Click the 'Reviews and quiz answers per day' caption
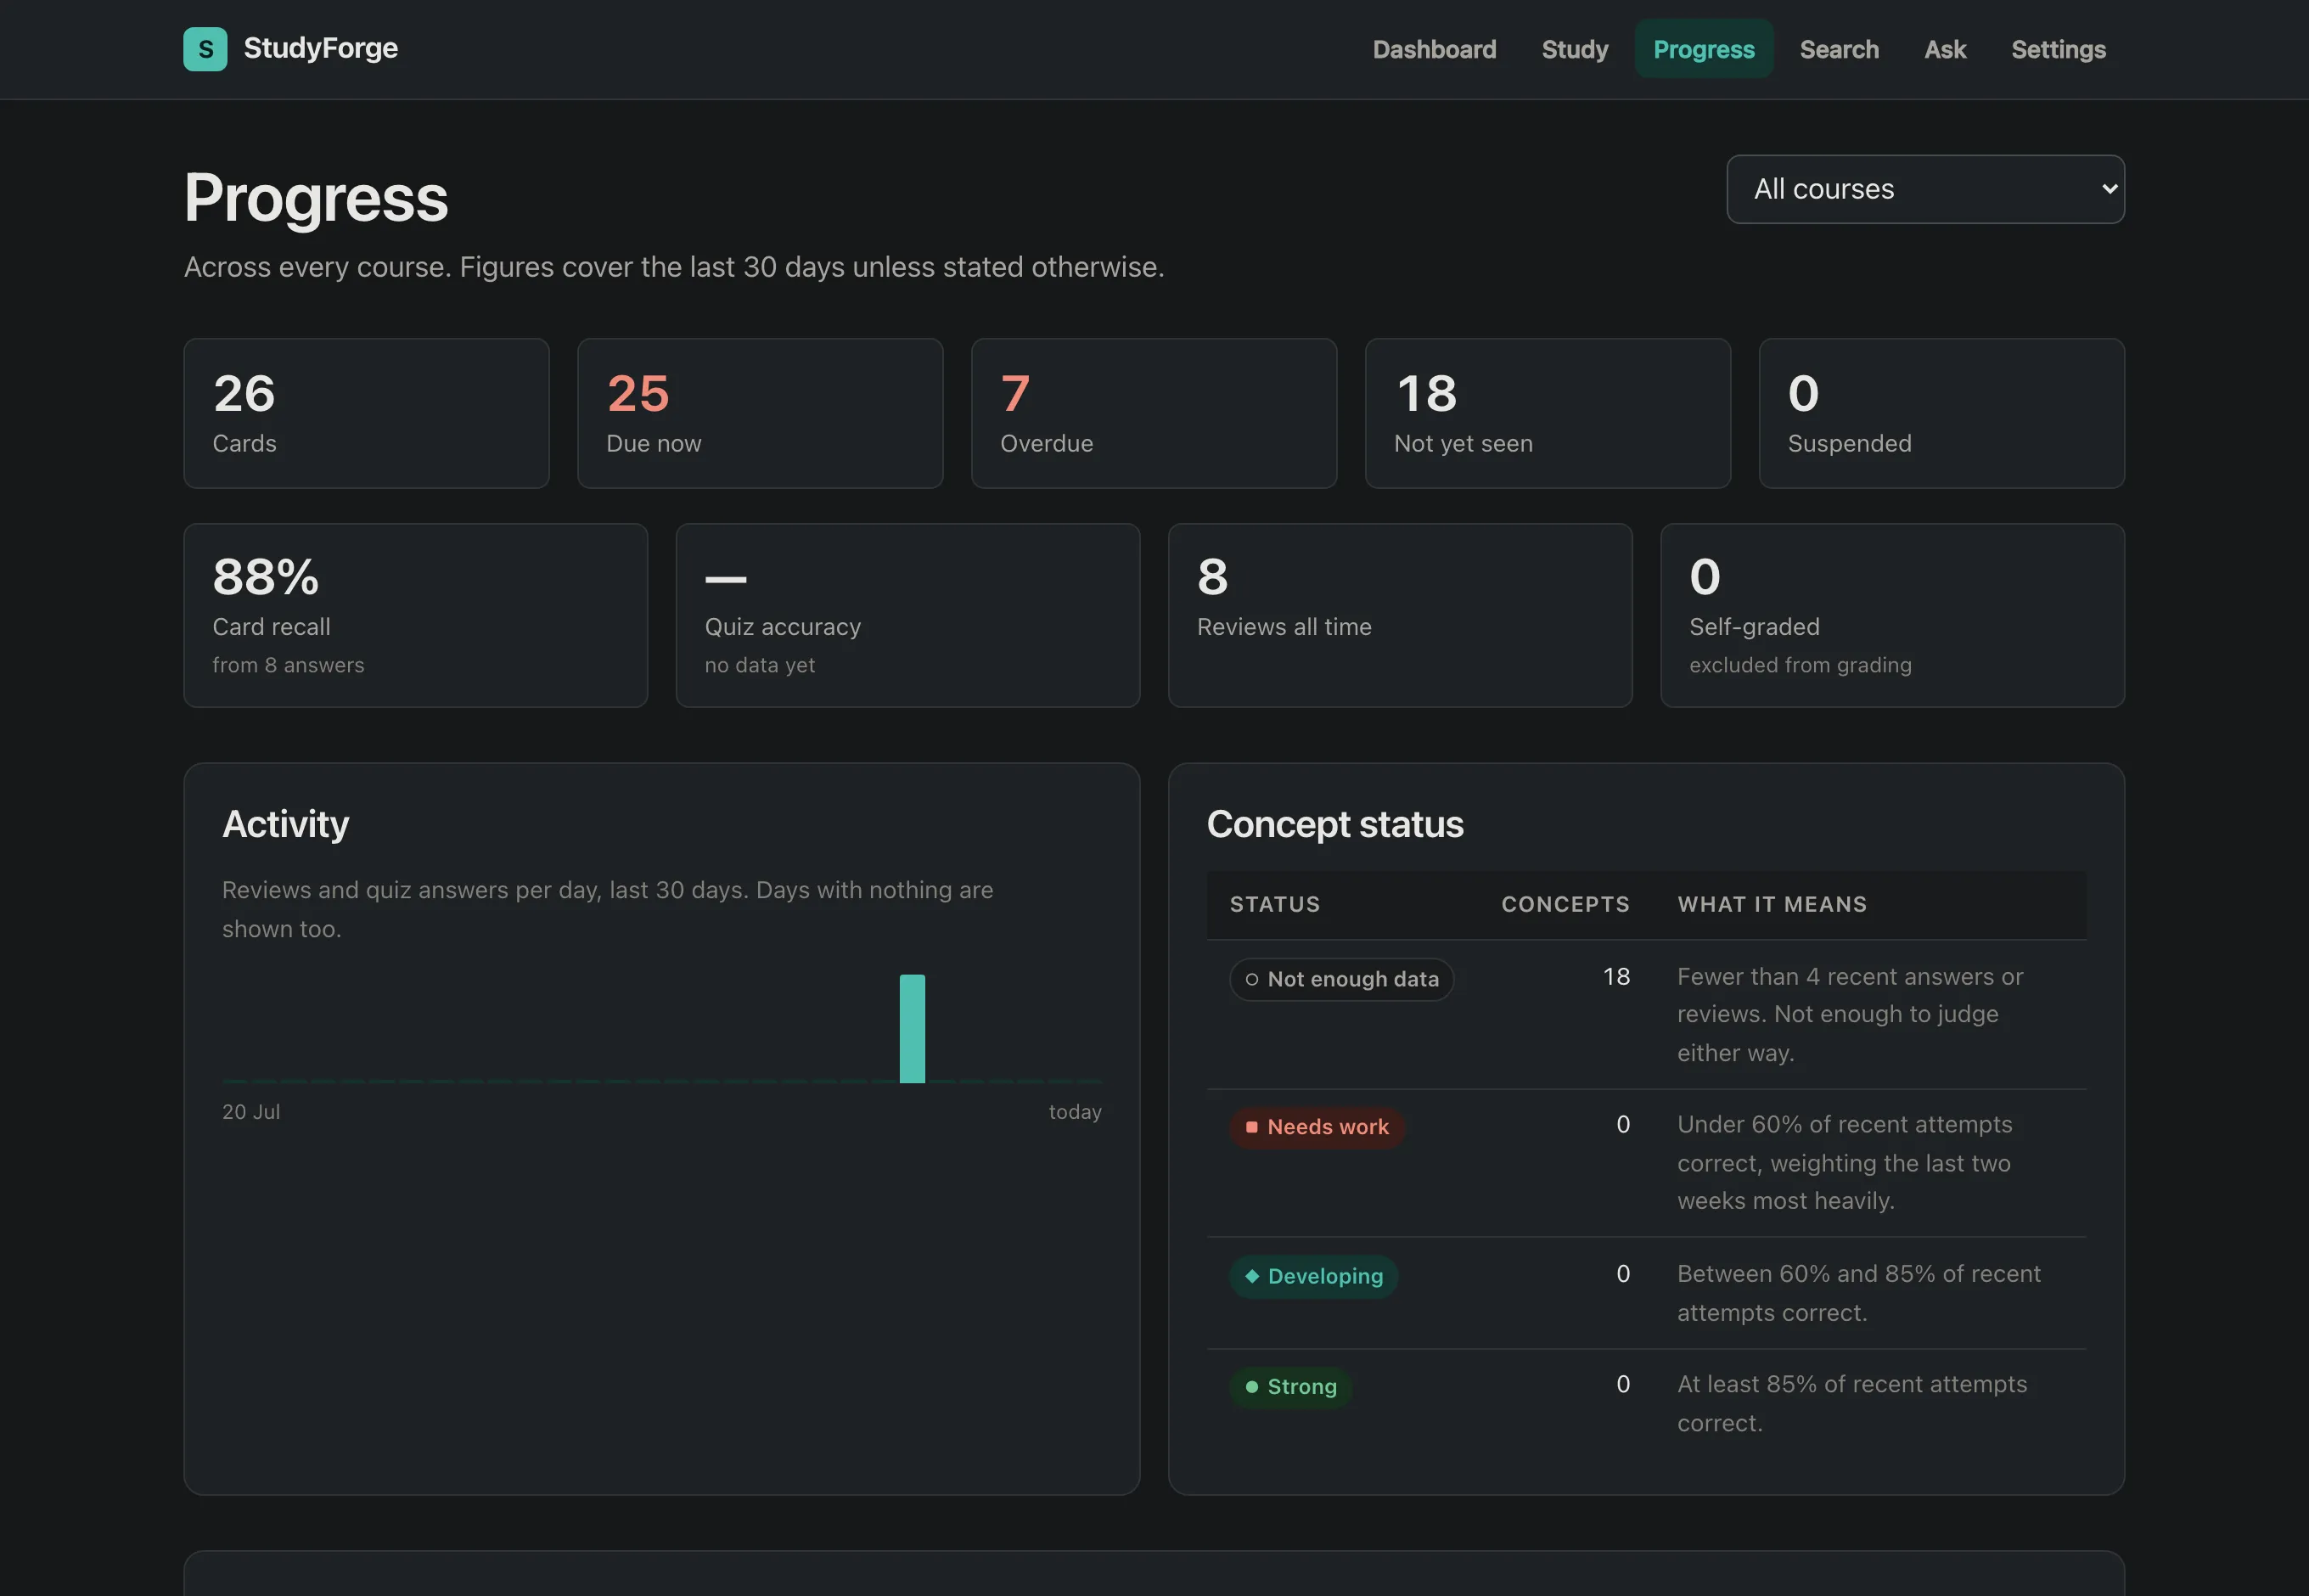The height and width of the screenshot is (1596, 2309). pyautogui.click(x=608, y=909)
